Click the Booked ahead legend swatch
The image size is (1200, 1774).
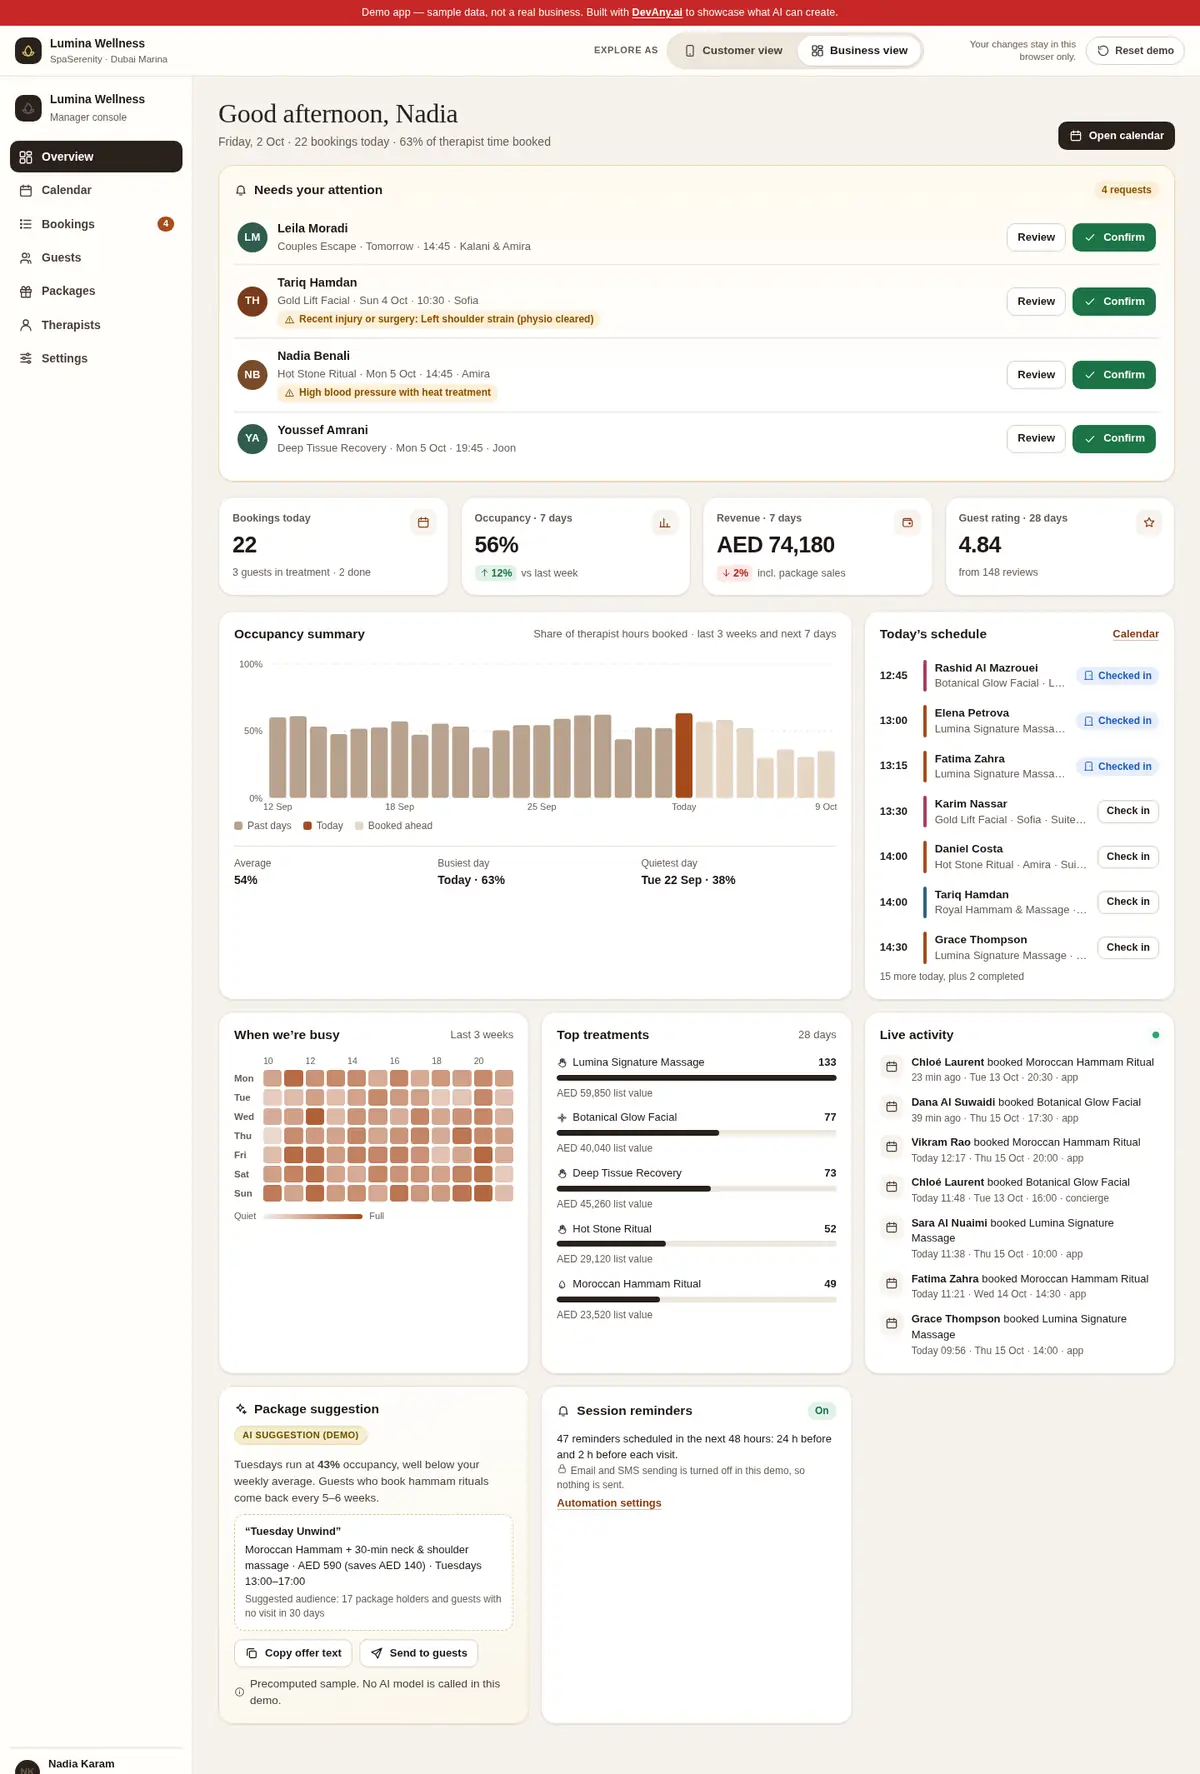(359, 826)
